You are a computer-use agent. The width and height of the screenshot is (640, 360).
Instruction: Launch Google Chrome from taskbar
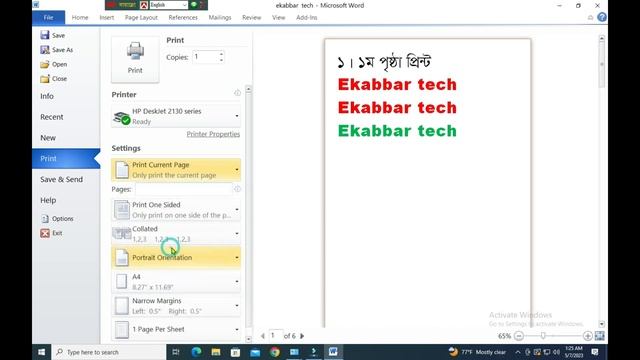tap(275, 352)
